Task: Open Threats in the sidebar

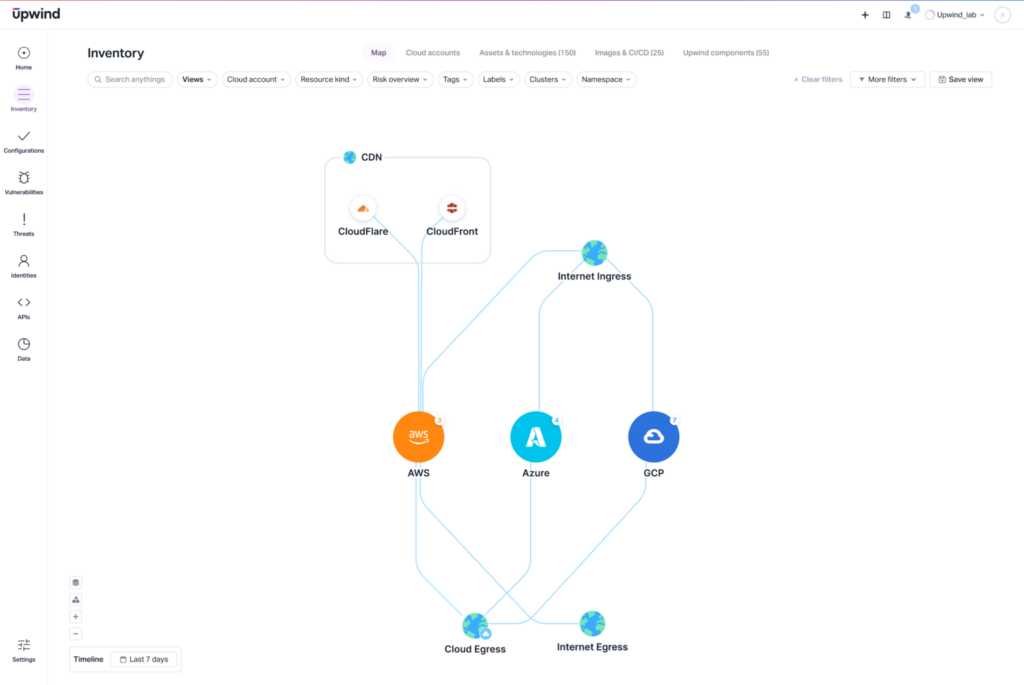Action: [x=24, y=225]
